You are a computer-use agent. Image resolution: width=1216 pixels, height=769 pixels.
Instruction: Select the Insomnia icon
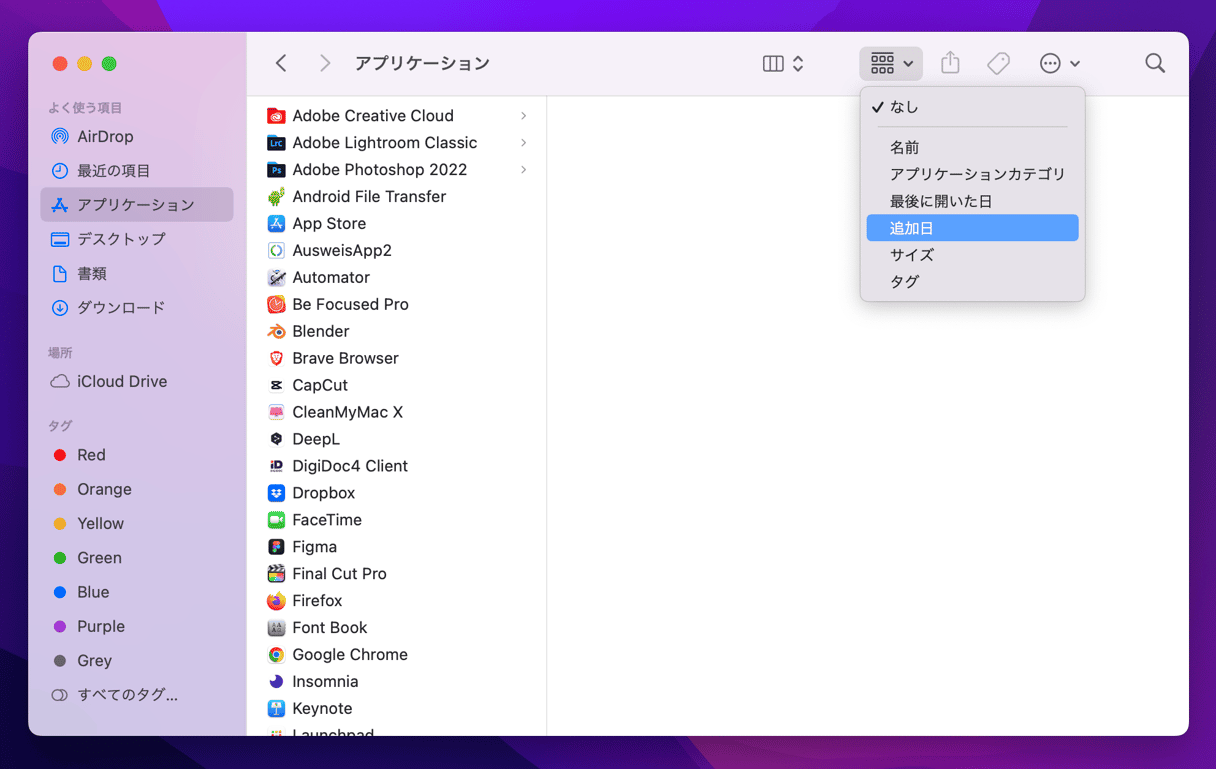click(x=276, y=682)
